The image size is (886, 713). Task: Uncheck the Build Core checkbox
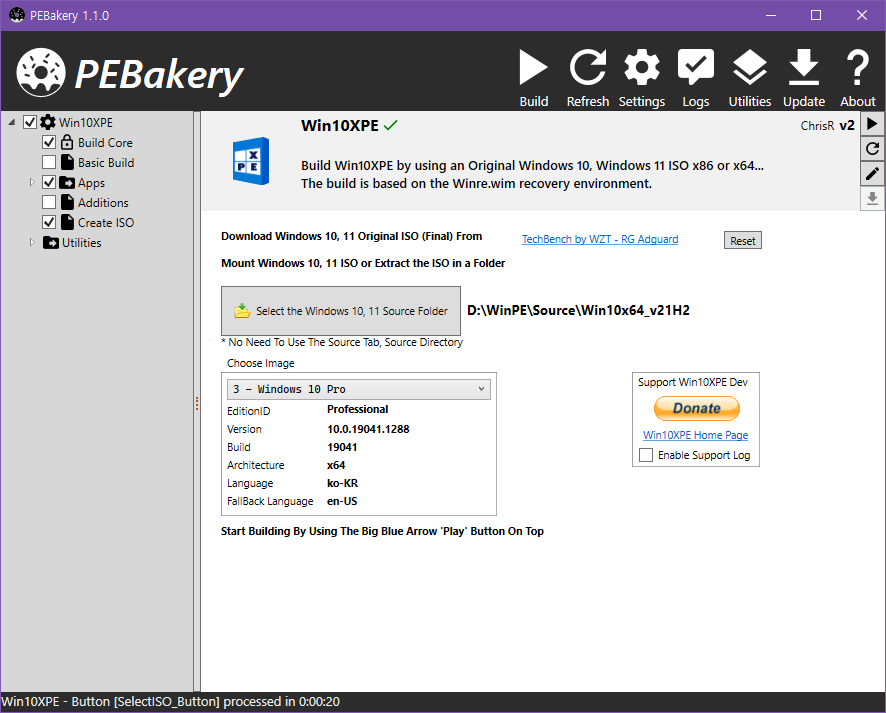coord(49,142)
